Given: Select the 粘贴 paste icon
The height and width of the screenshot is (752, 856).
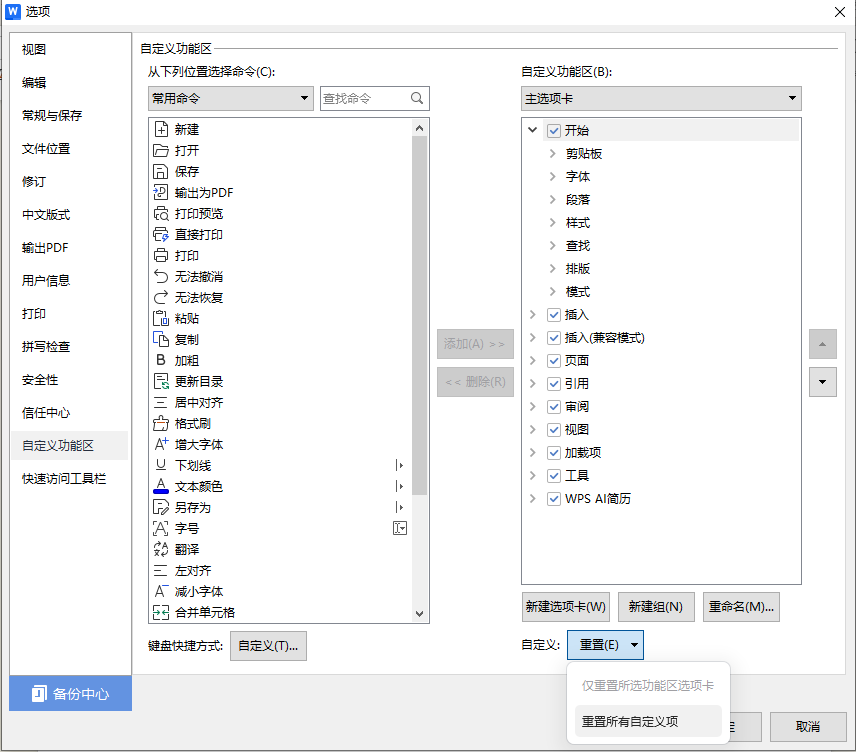Looking at the screenshot, I should tap(161, 318).
